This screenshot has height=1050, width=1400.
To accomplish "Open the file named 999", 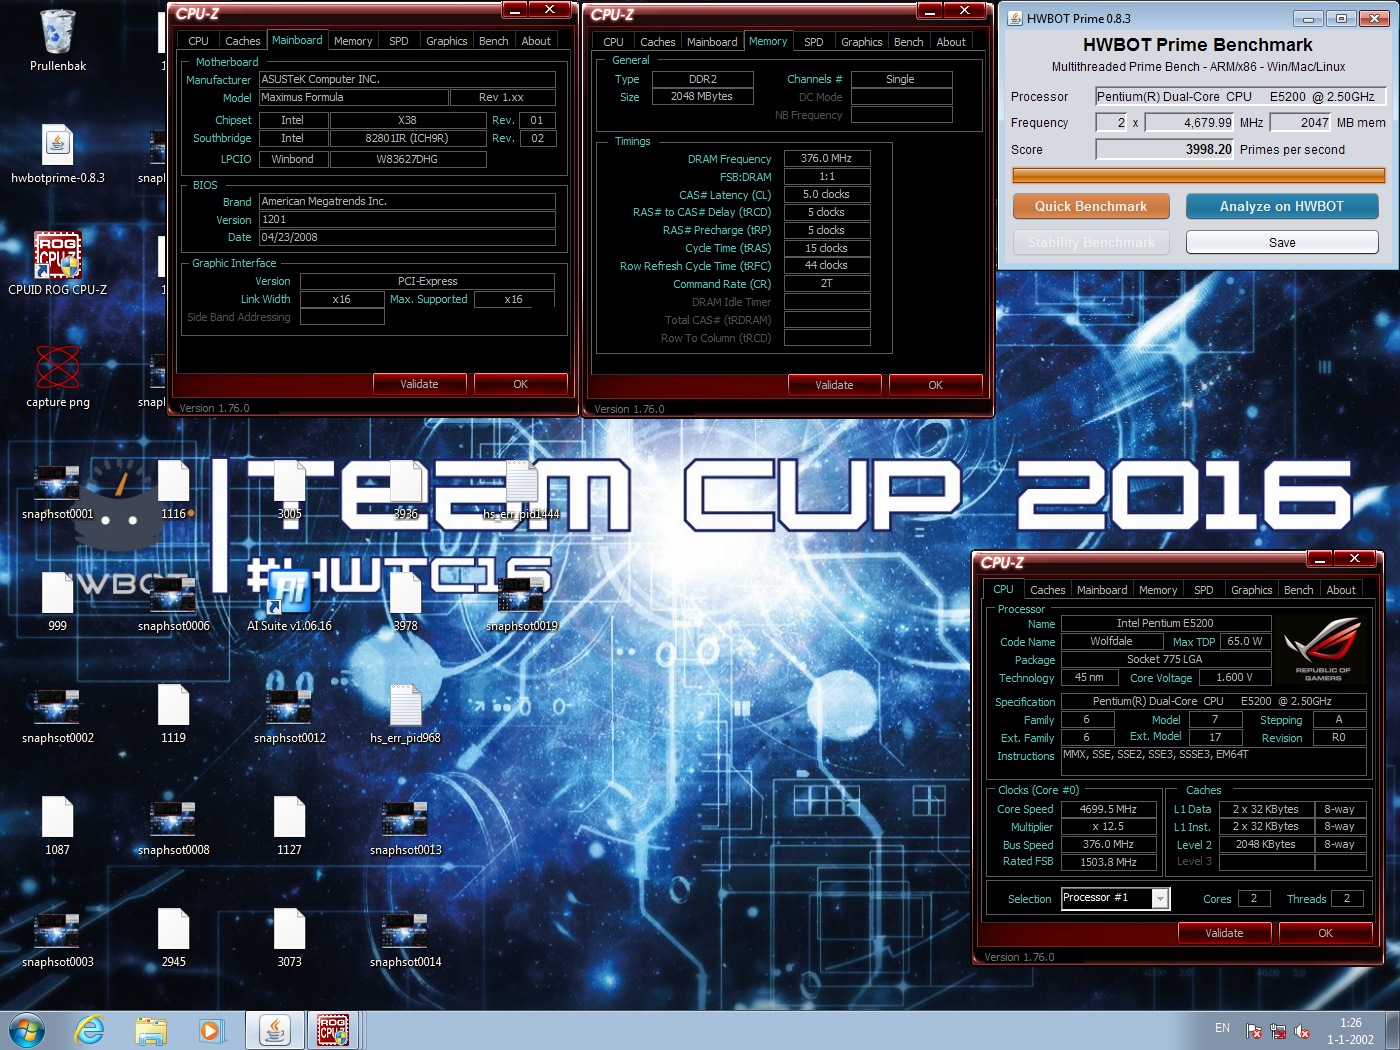I will [58, 602].
